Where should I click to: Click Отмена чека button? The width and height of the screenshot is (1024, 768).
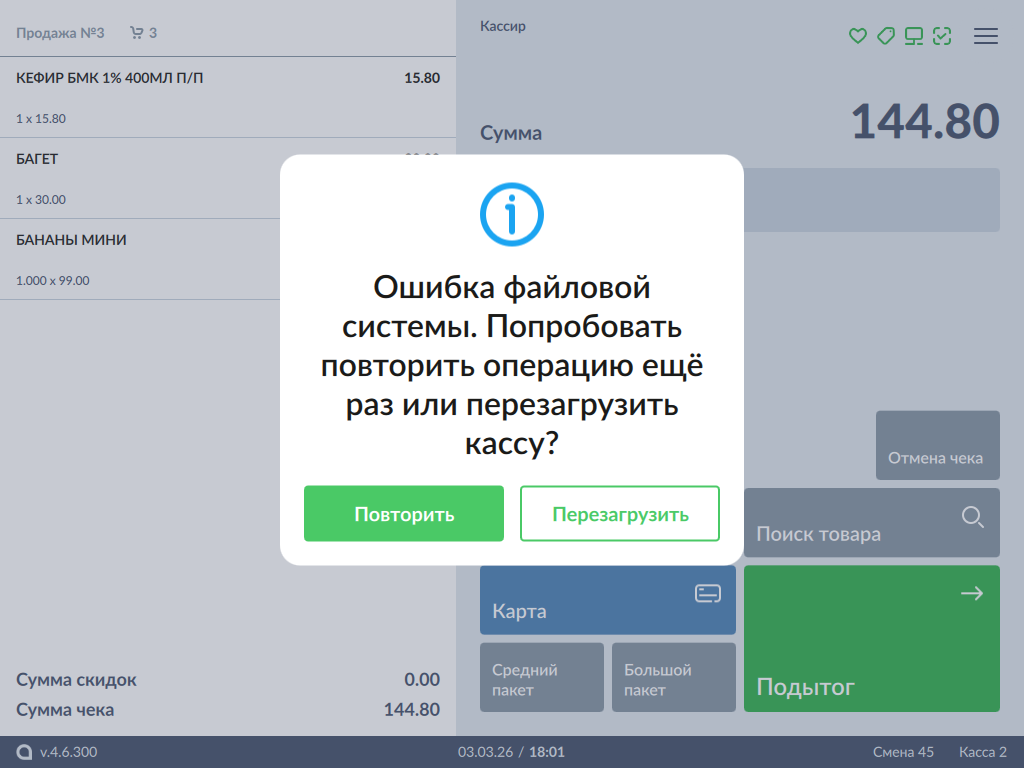pyautogui.click(x=937, y=446)
